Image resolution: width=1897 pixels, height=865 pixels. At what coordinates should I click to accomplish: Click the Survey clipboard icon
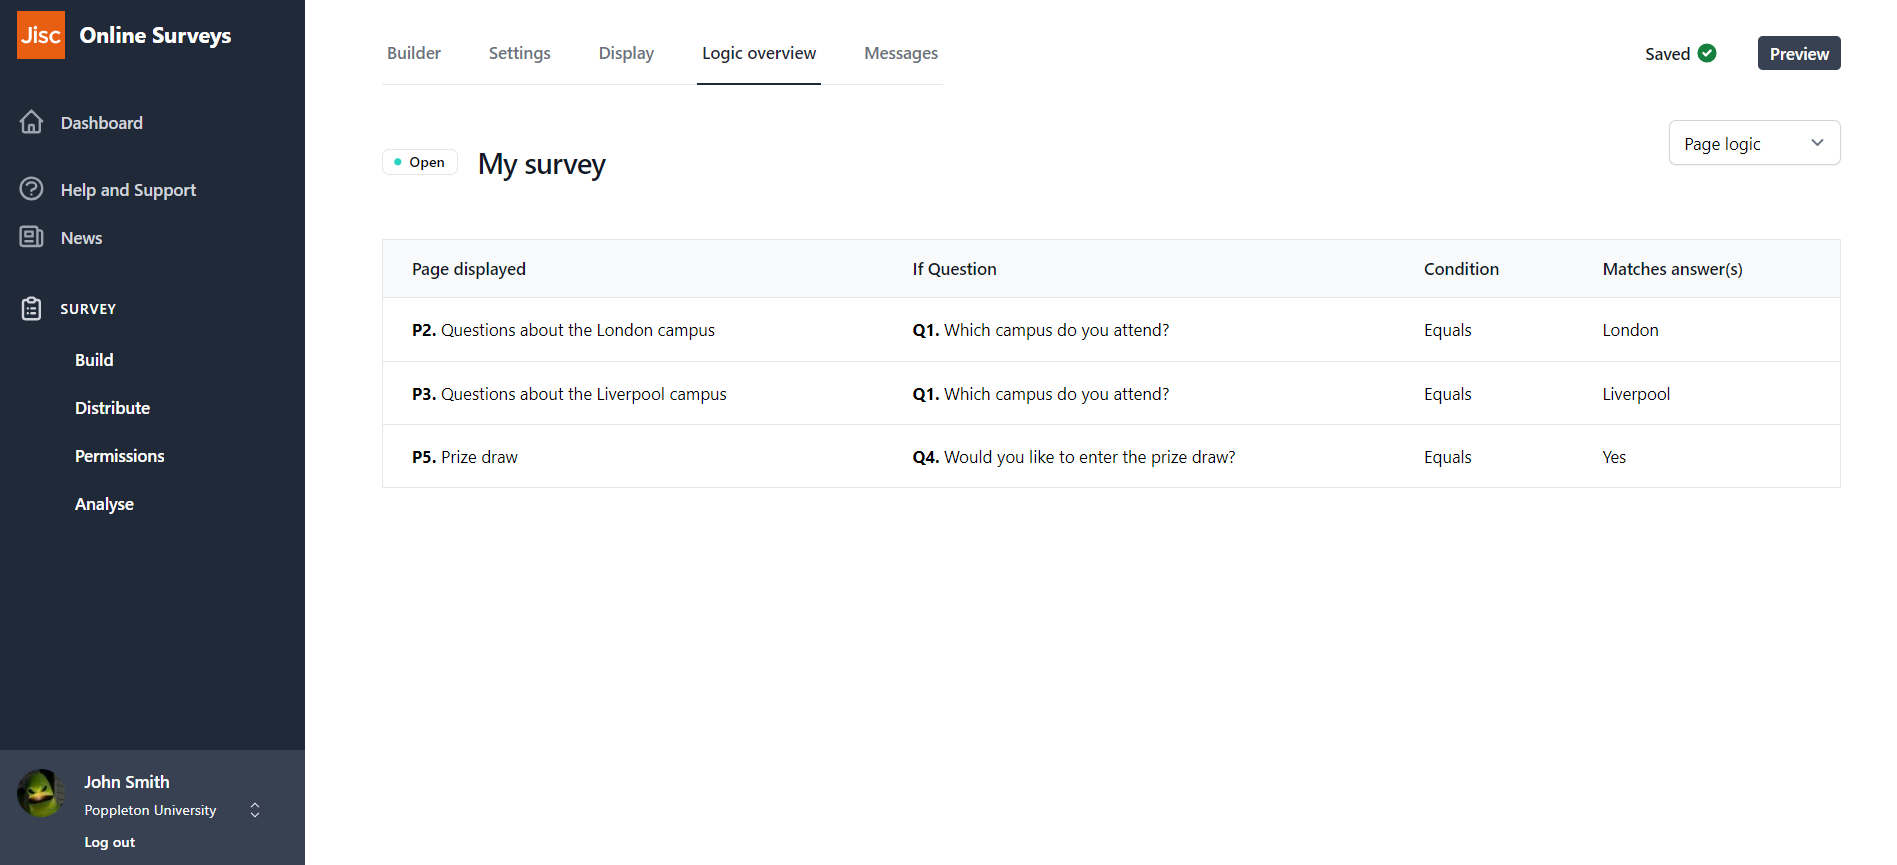click(x=32, y=308)
